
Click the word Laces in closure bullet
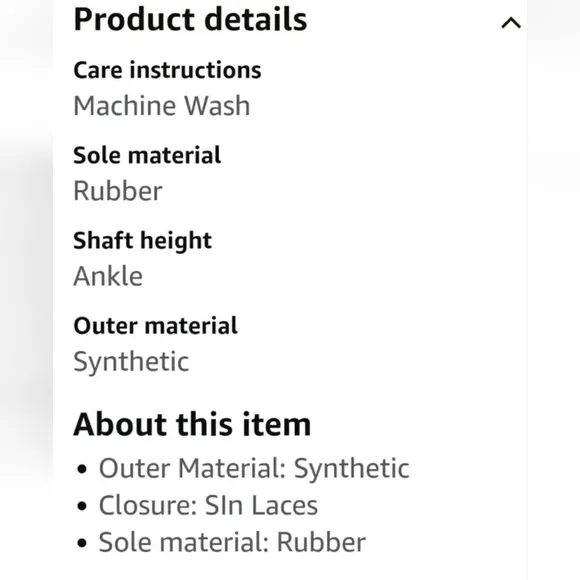click(x=284, y=505)
